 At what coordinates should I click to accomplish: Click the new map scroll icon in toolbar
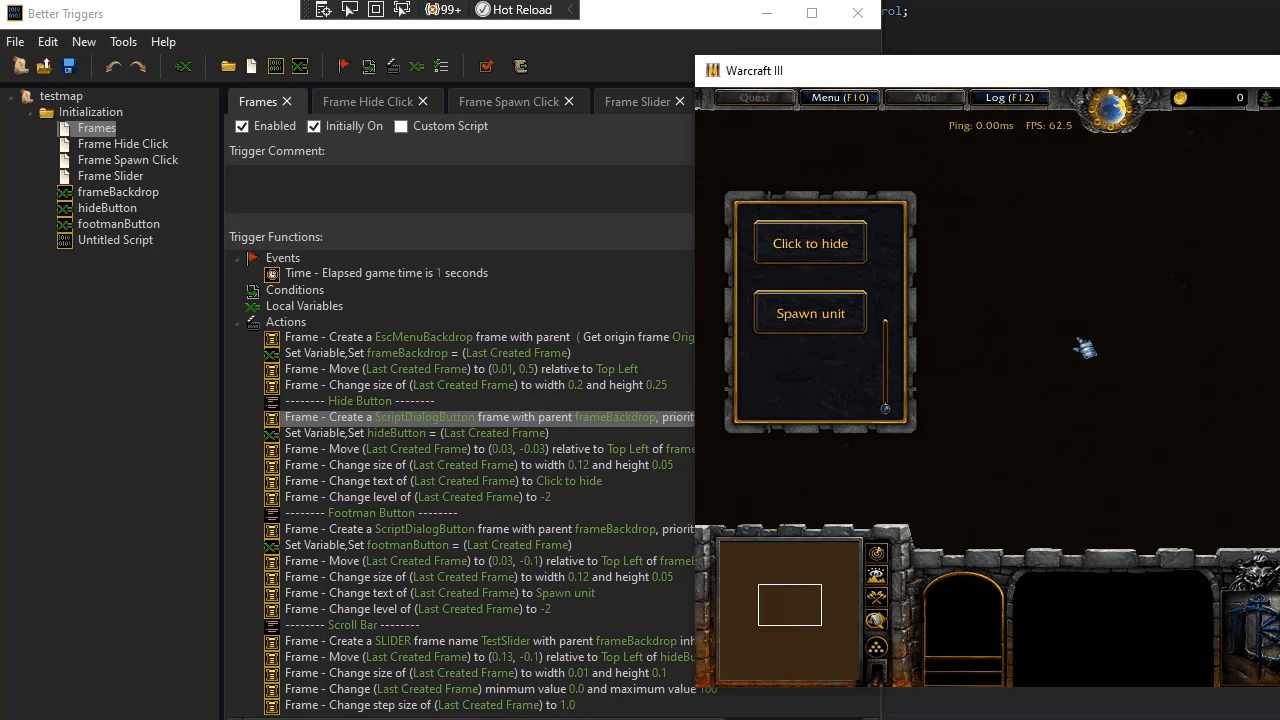point(20,66)
